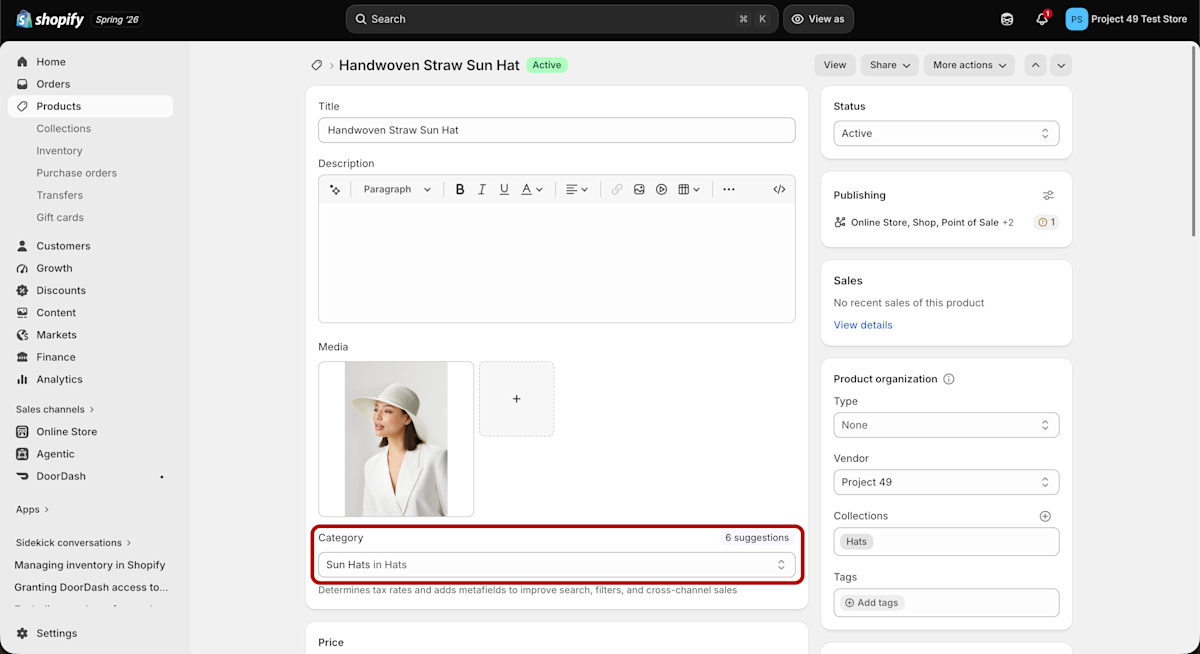Open the Category selector showing Sun Hats
Image resolution: width=1200 pixels, height=654 pixels.
[557, 565]
